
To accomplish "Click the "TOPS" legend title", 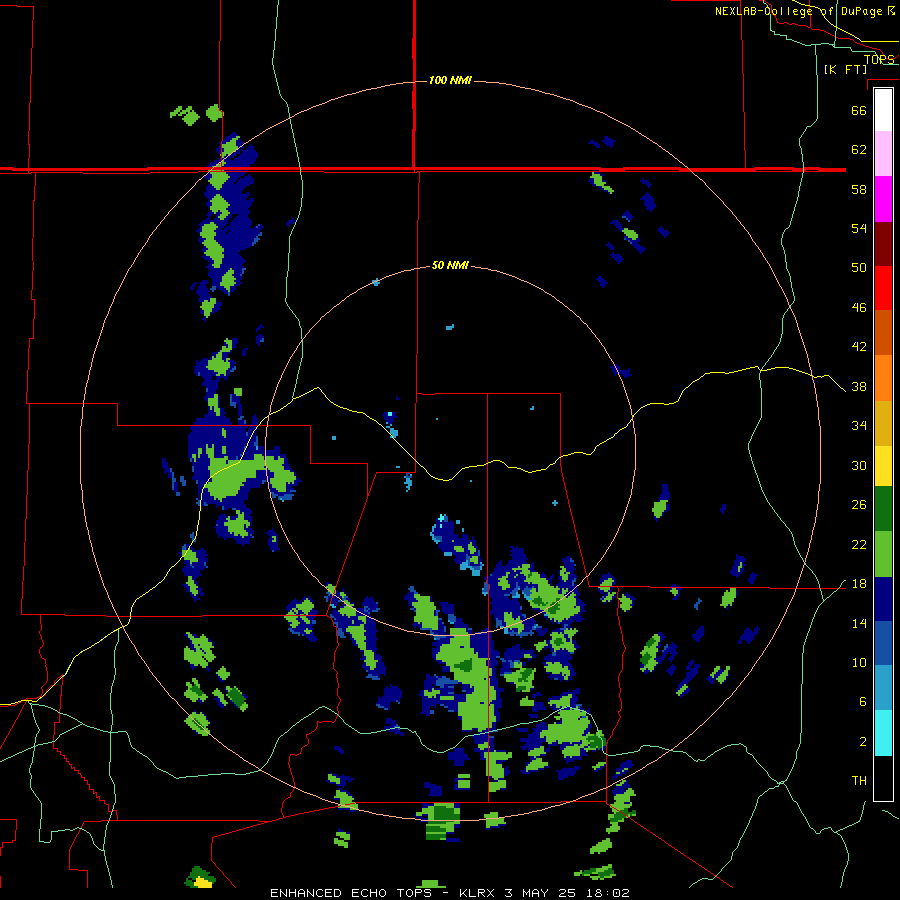I will pyautogui.click(x=879, y=59).
